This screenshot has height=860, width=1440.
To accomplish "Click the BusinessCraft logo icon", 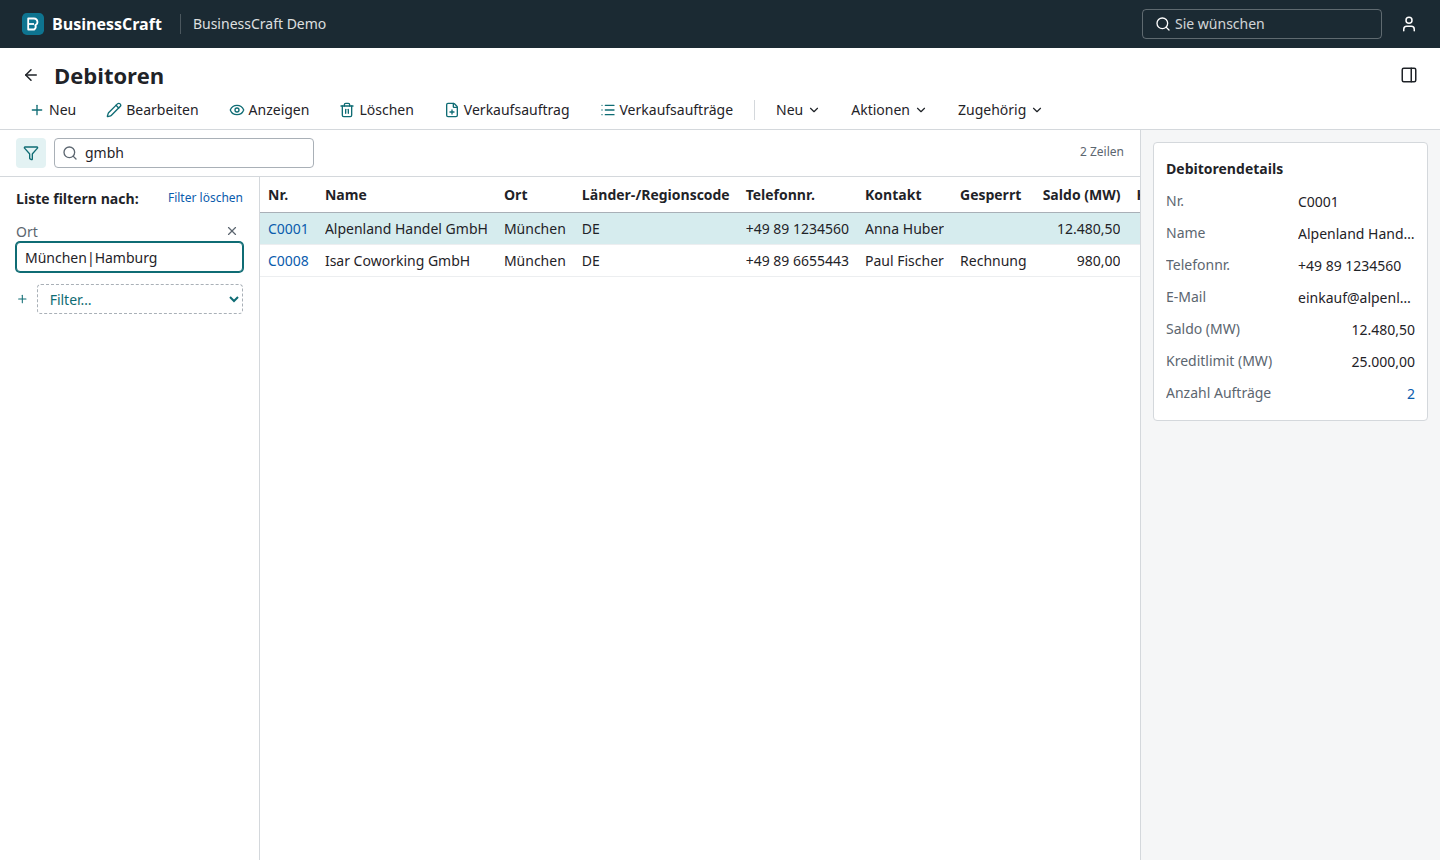I will tap(33, 24).
